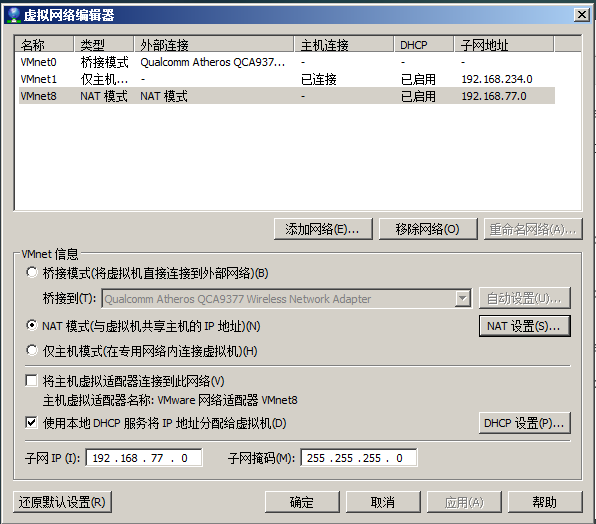Image resolution: width=596 pixels, height=524 pixels.
Task: Remove selected network with 移除网络
Action: tap(428, 229)
